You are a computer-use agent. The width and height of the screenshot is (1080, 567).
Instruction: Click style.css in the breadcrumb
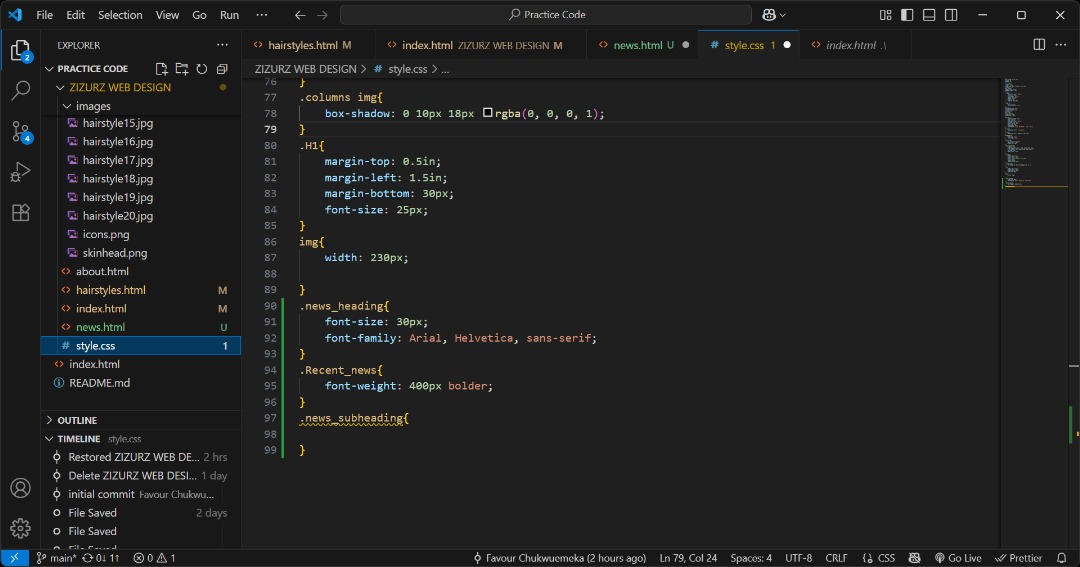click(x=408, y=69)
